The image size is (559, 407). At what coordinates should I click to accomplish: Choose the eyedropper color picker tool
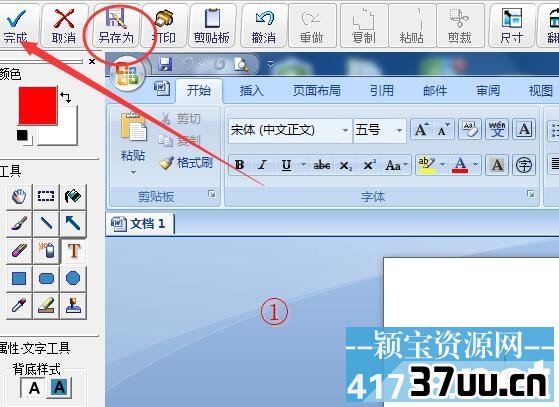(19, 305)
